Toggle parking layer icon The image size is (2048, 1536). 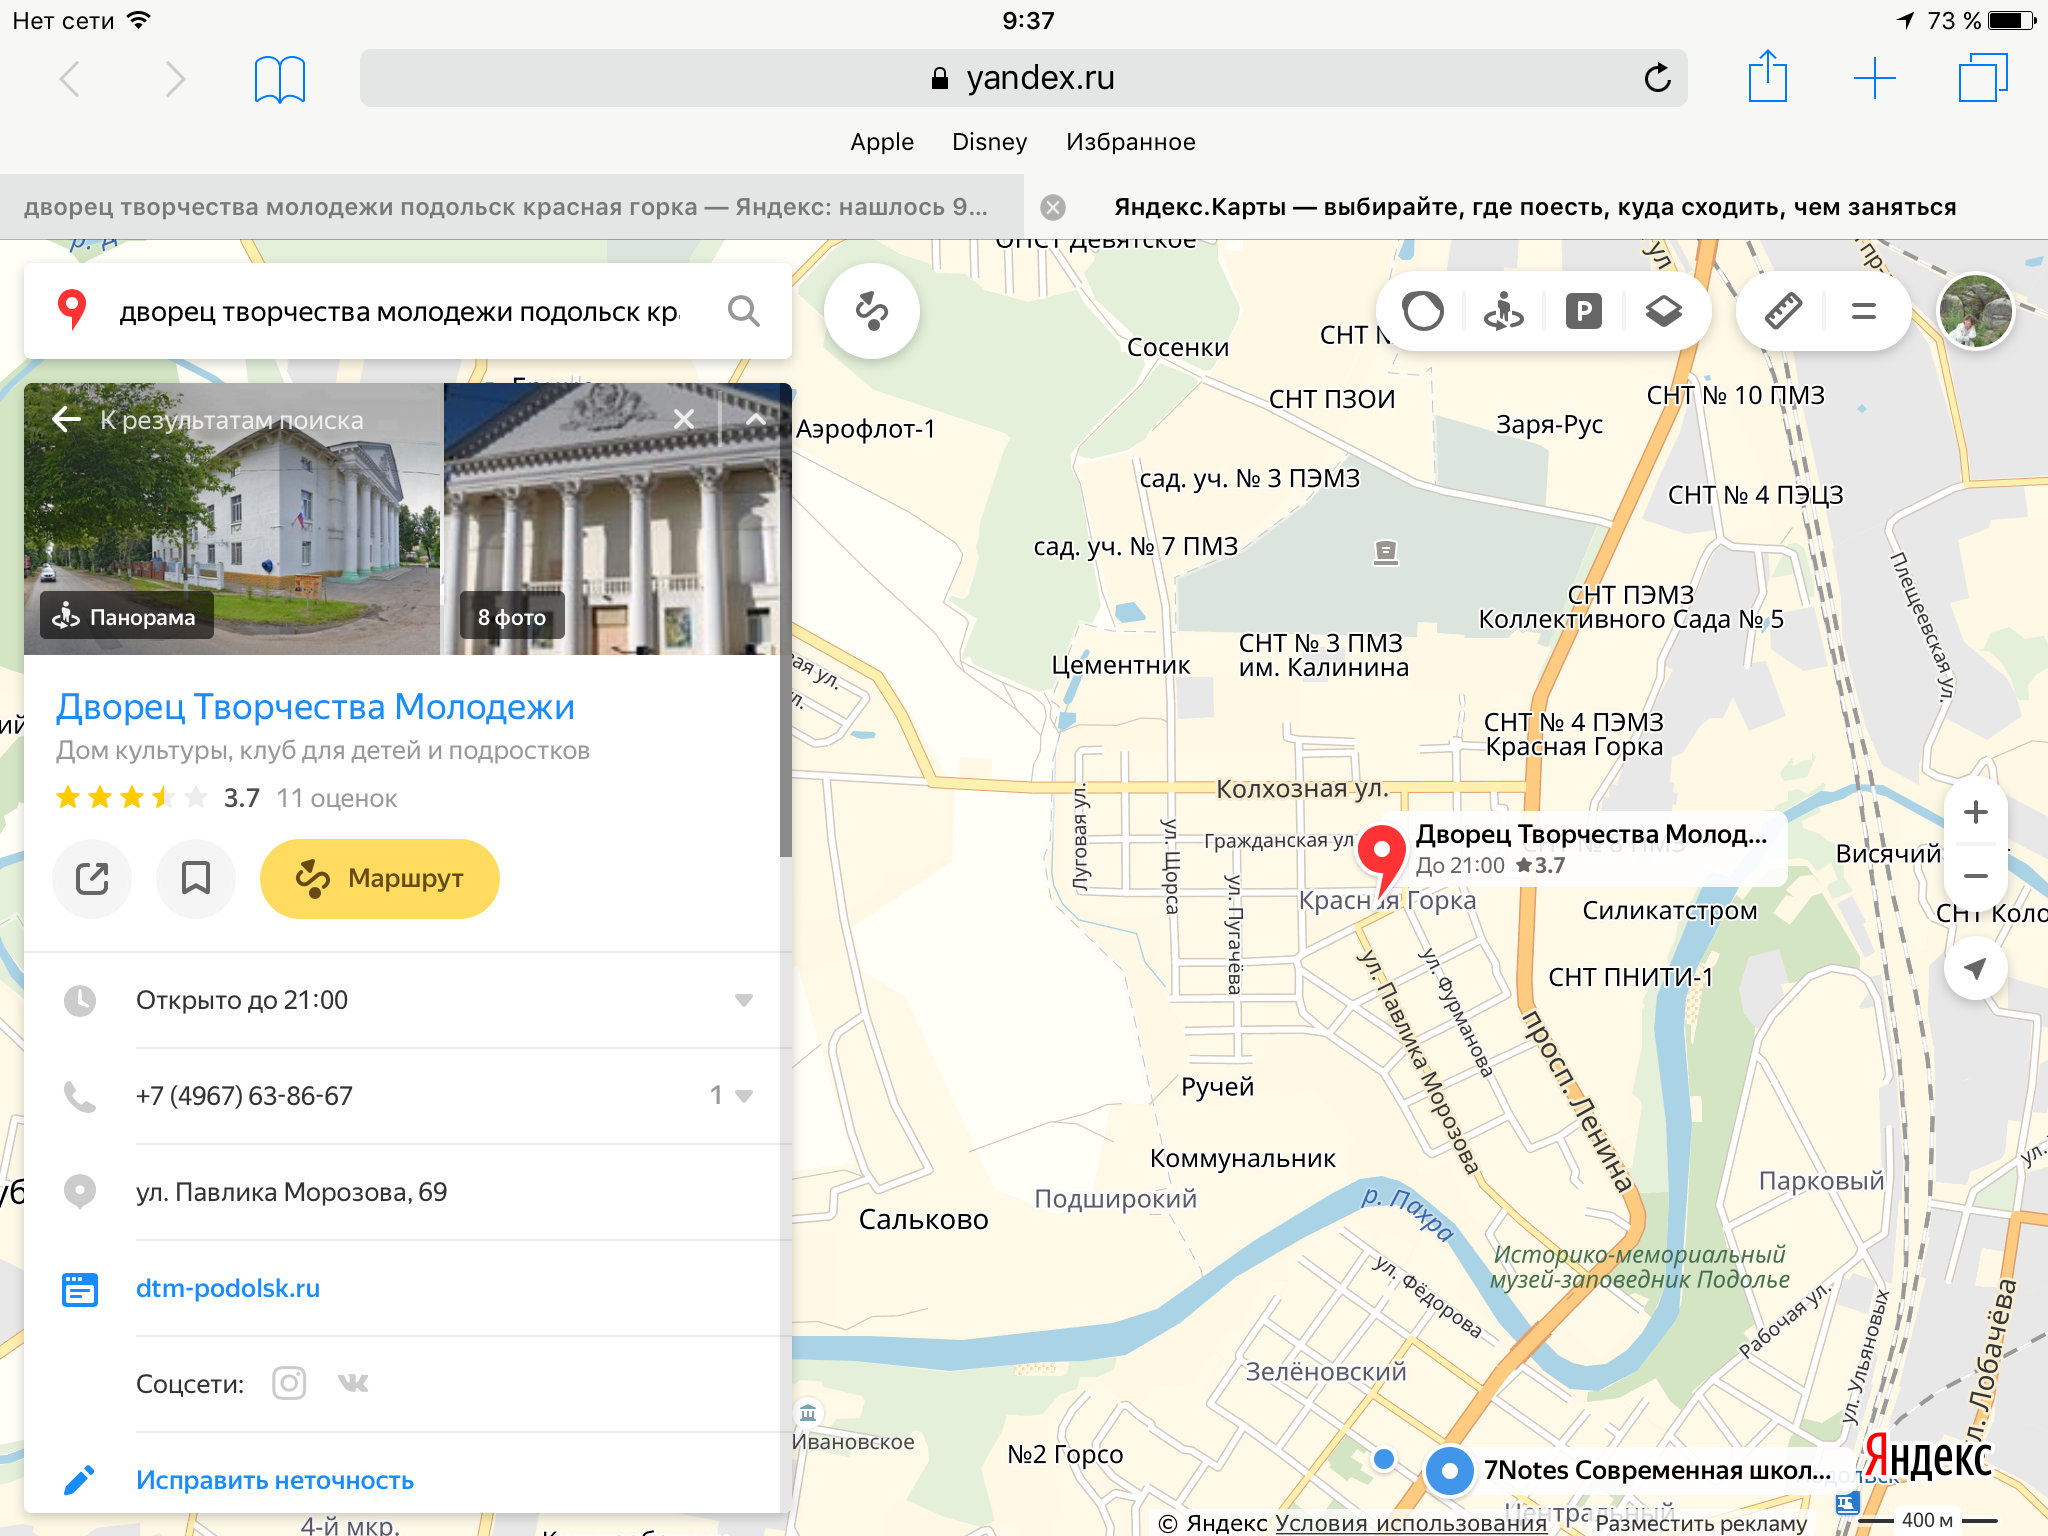(x=1583, y=311)
